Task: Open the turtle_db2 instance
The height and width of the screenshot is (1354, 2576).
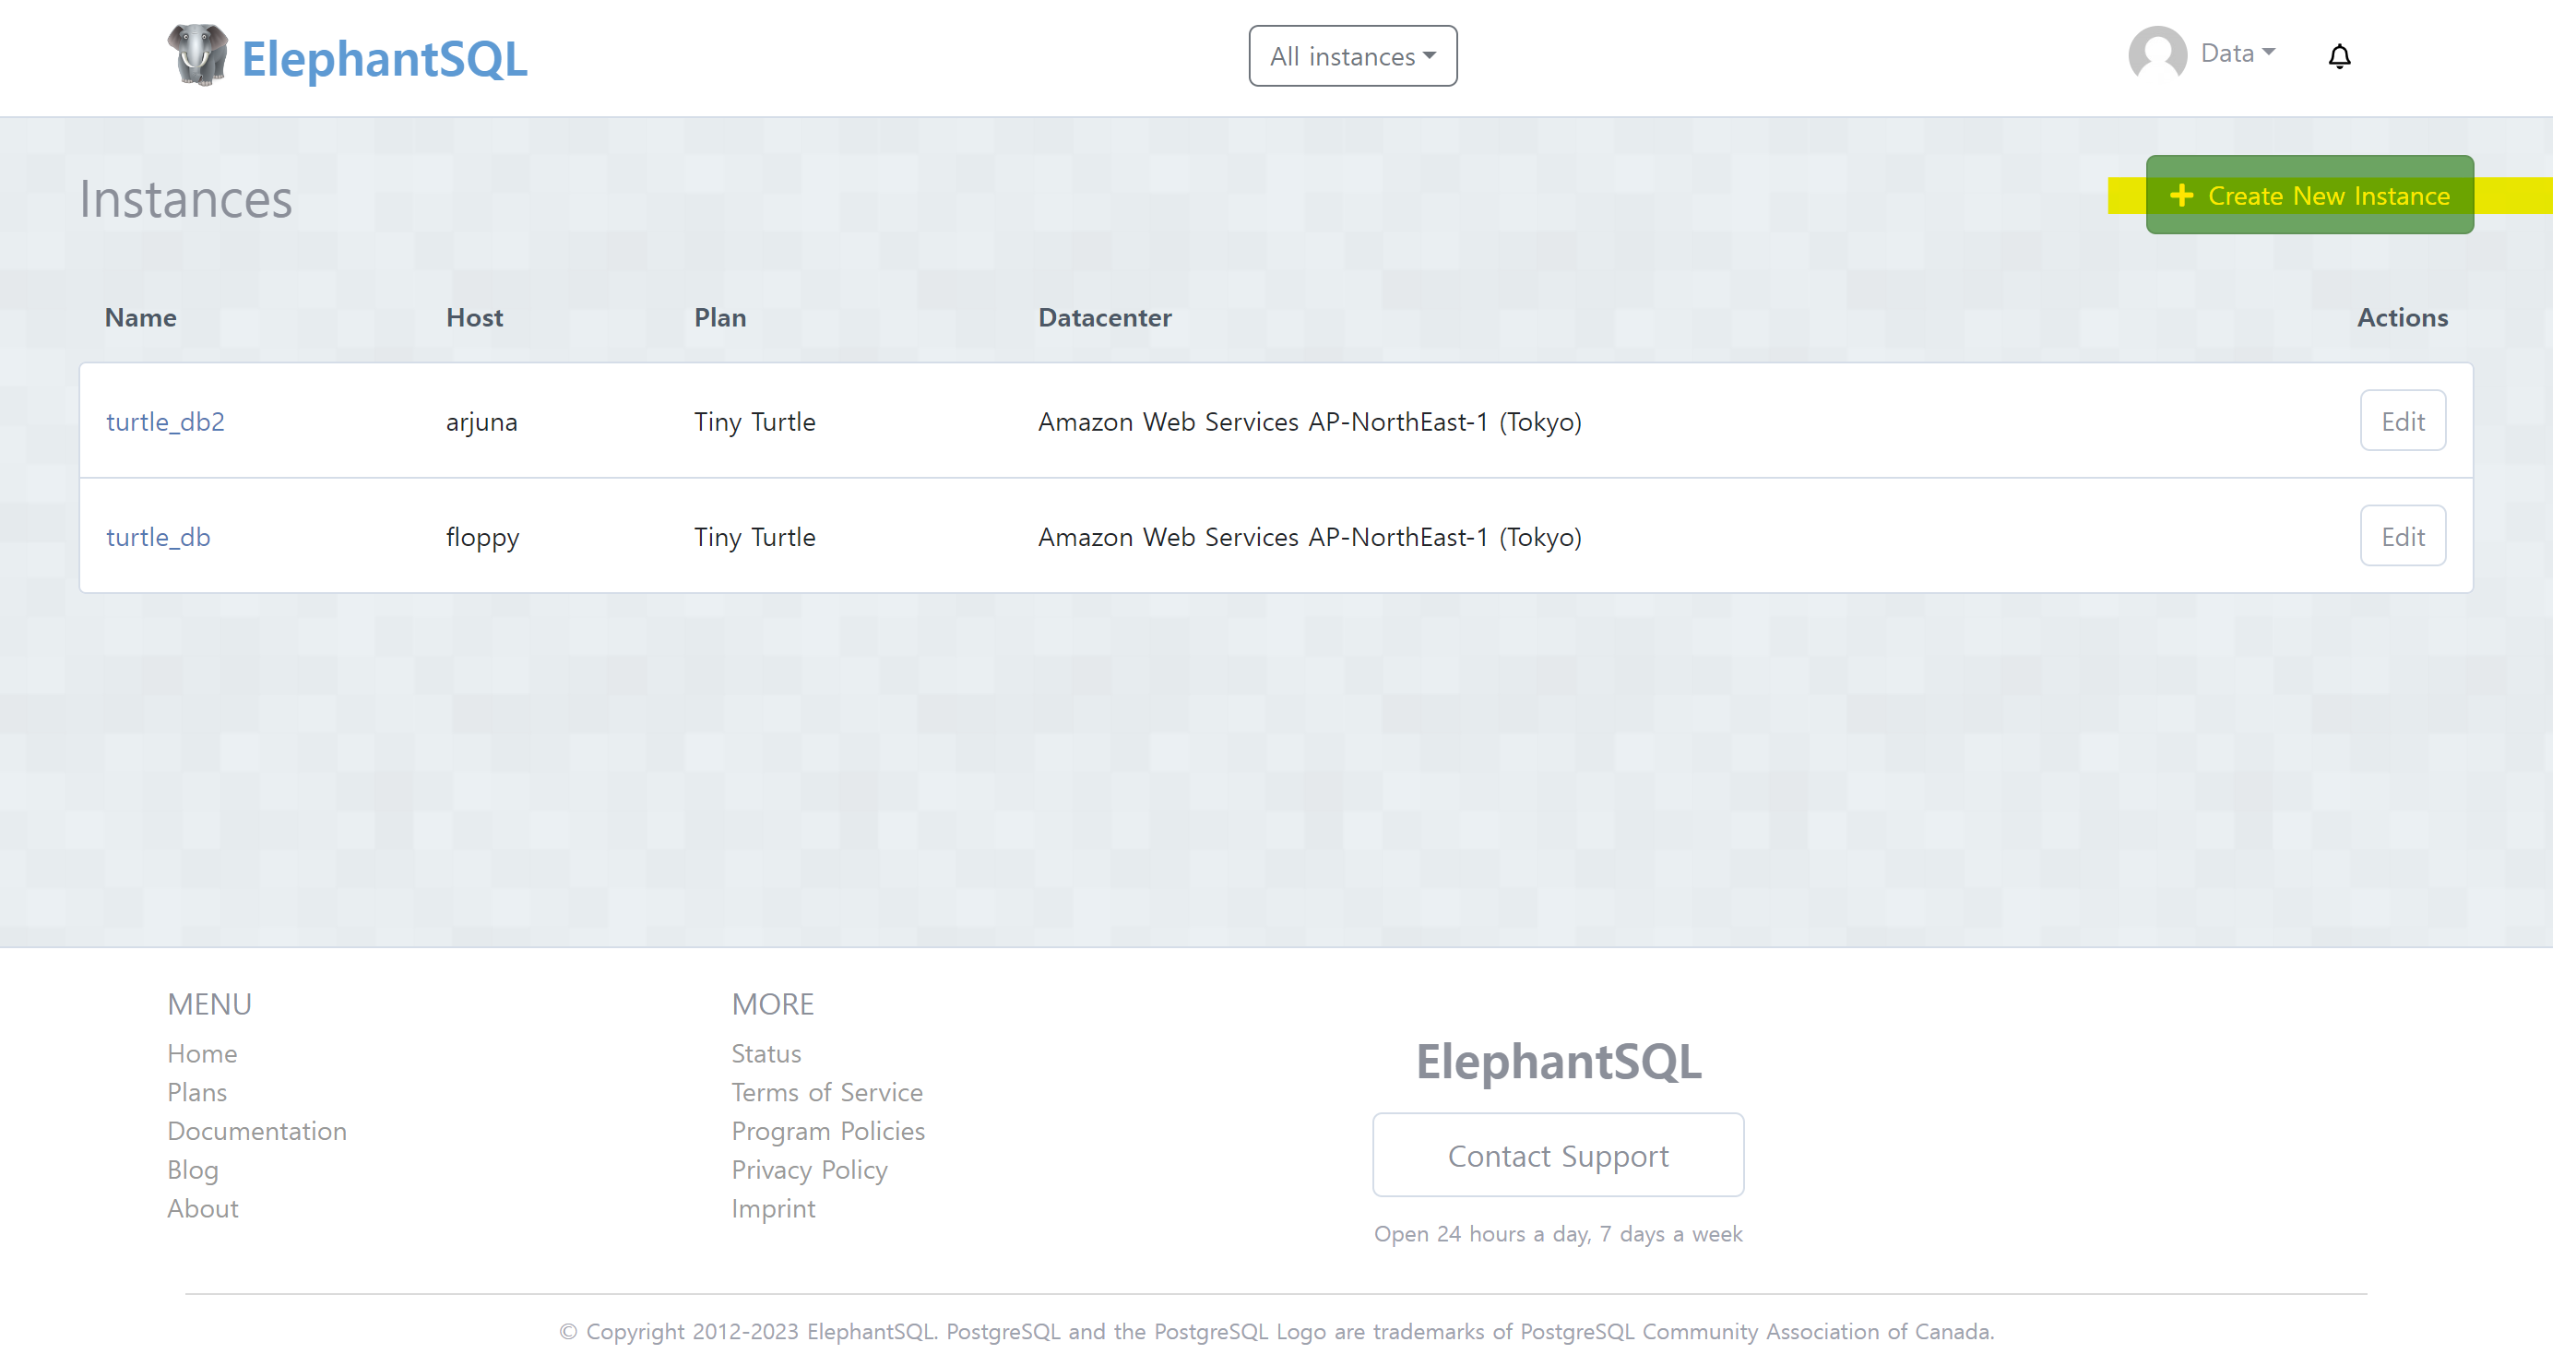Action: pos(165,422)
